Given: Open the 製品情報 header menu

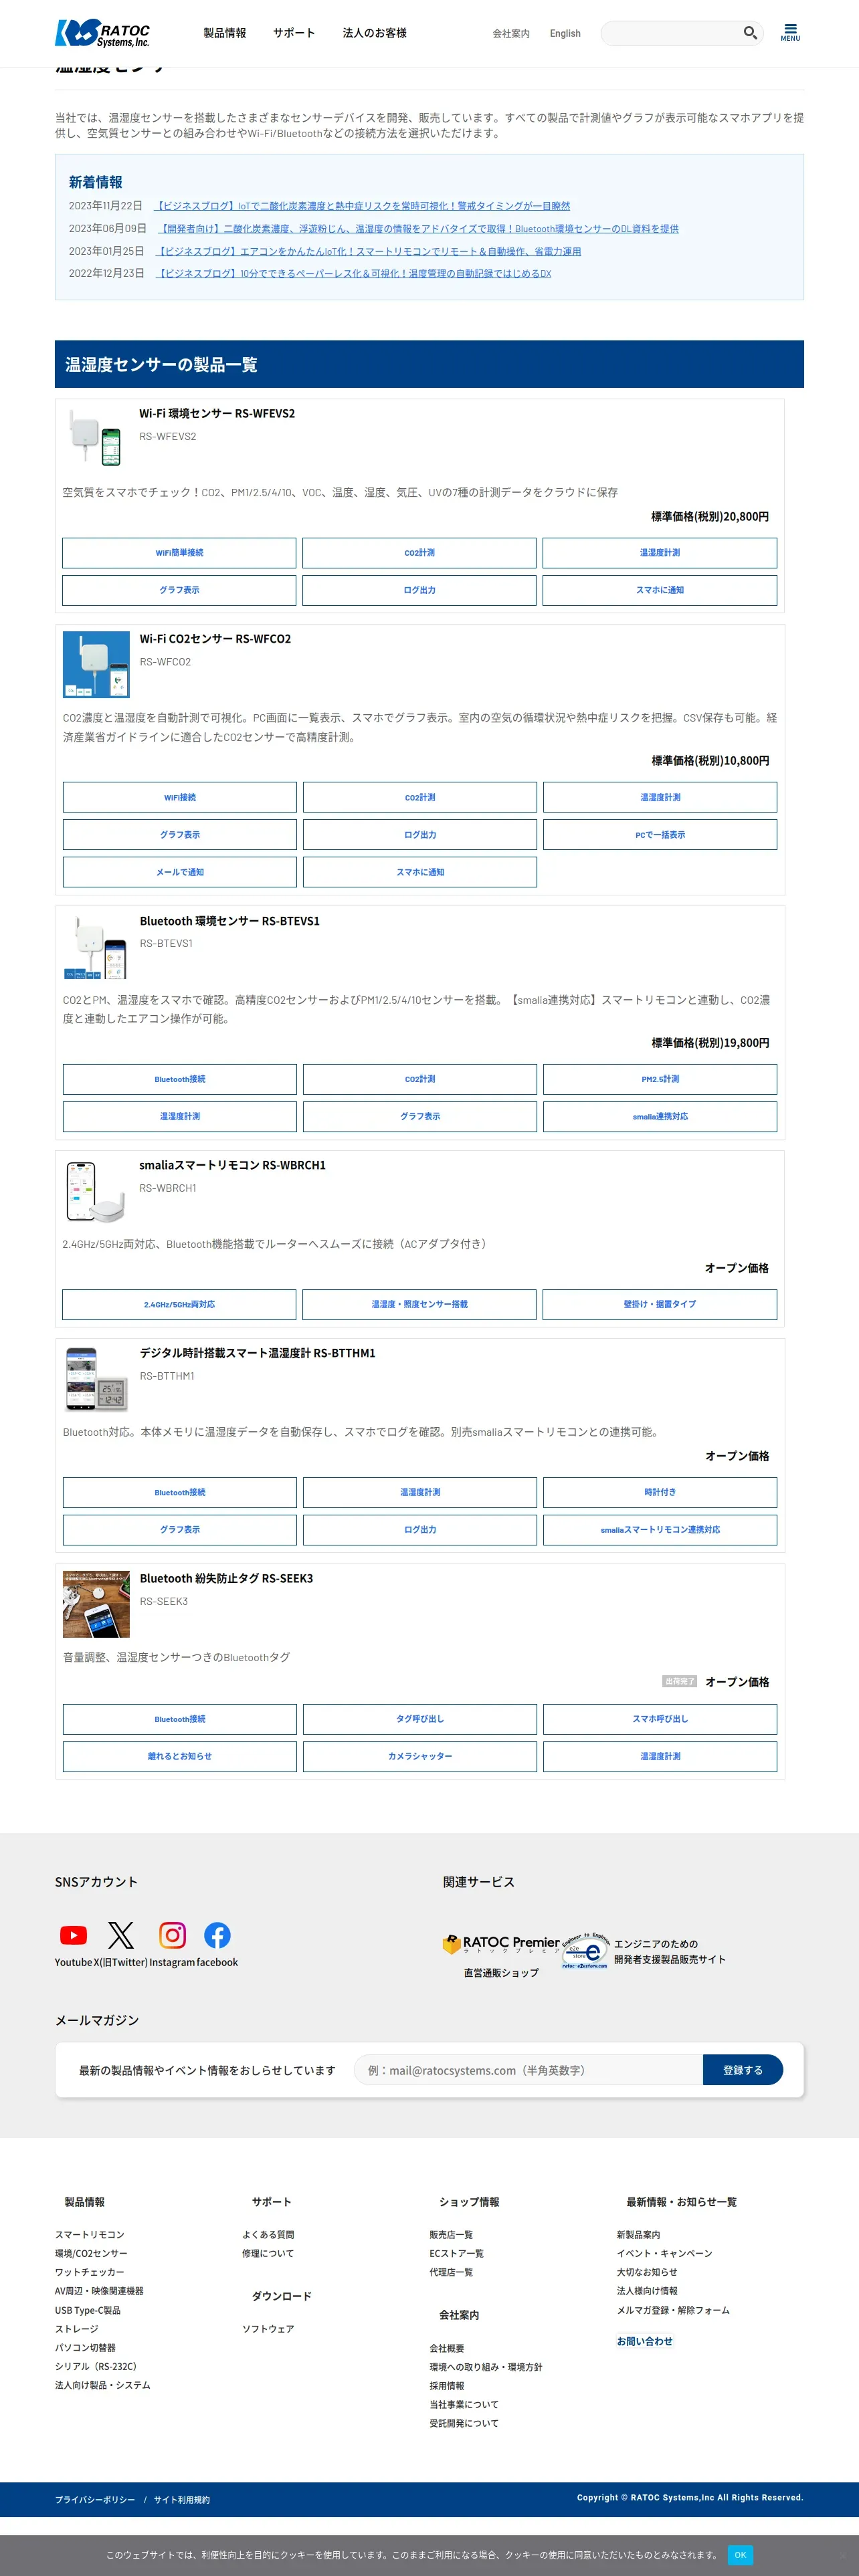Looking at the screenshot, I should [x=225, y=33].
